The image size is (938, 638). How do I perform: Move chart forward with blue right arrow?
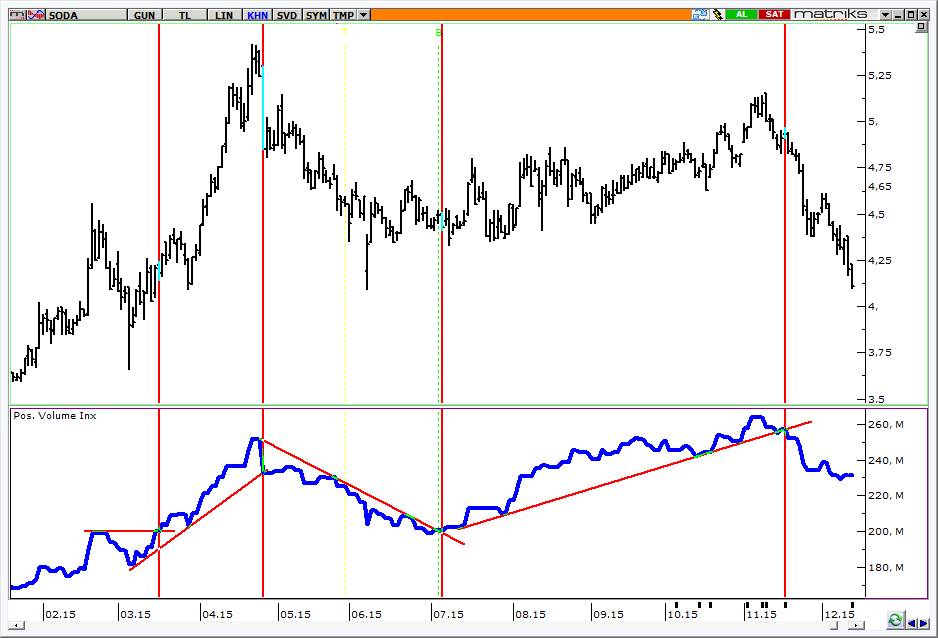pyautogui.click(x=924, y=623)
